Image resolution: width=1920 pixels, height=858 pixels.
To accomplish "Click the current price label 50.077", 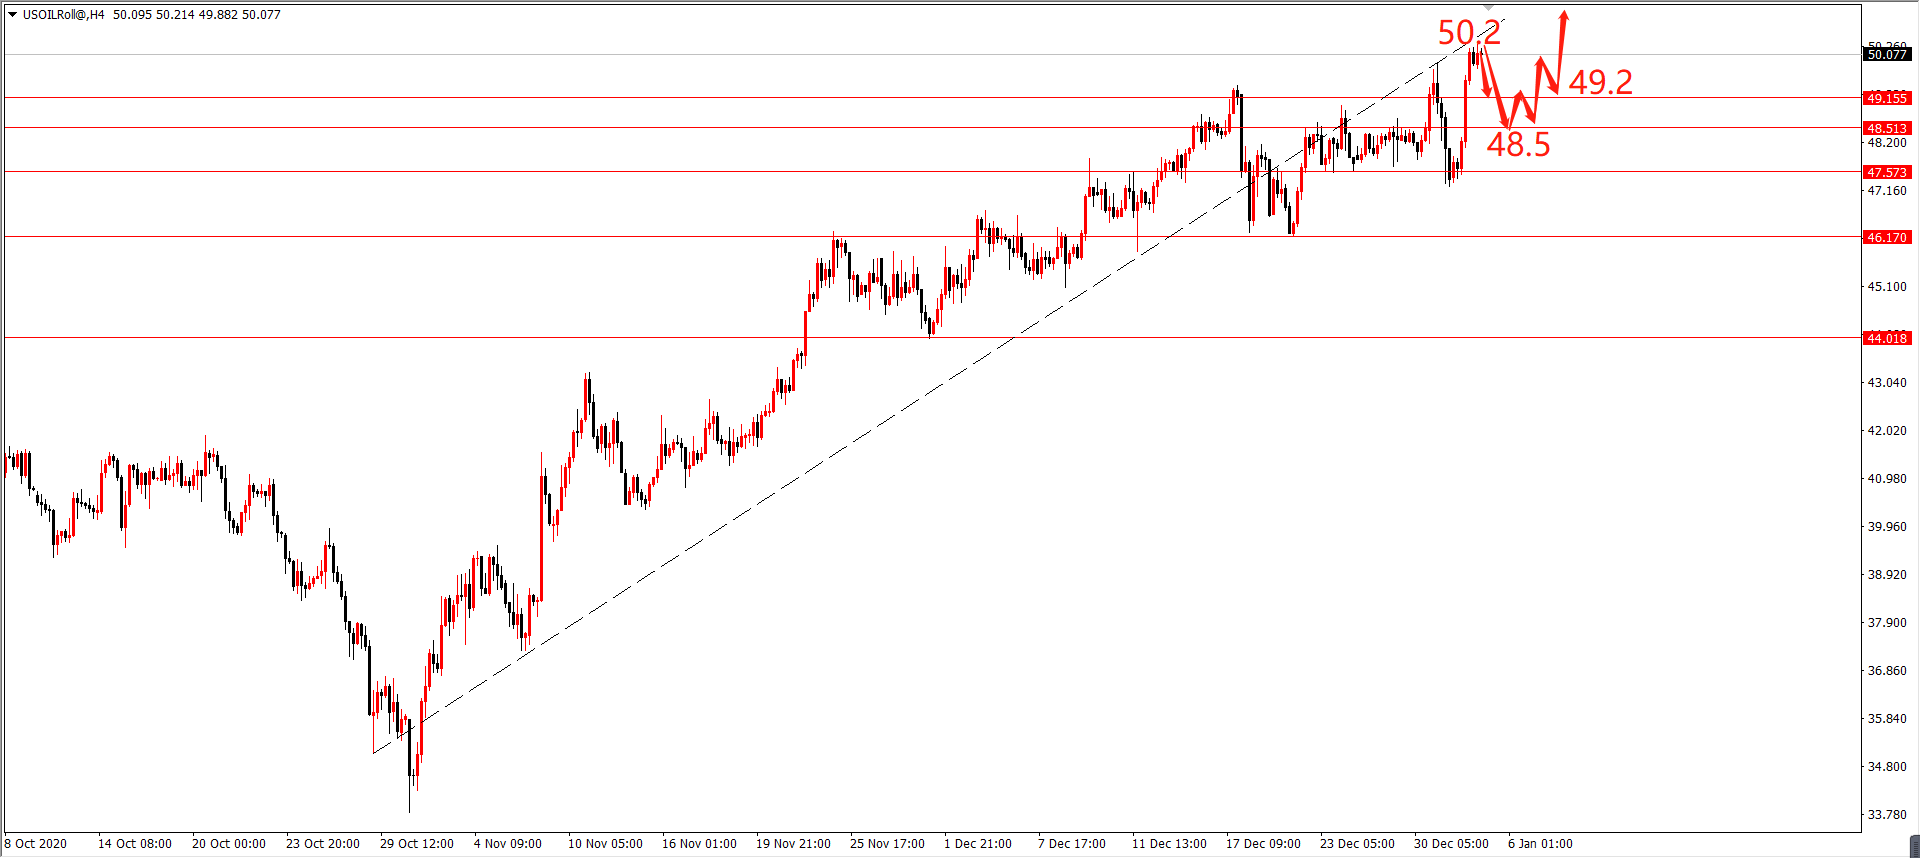I will point(1887,55).
